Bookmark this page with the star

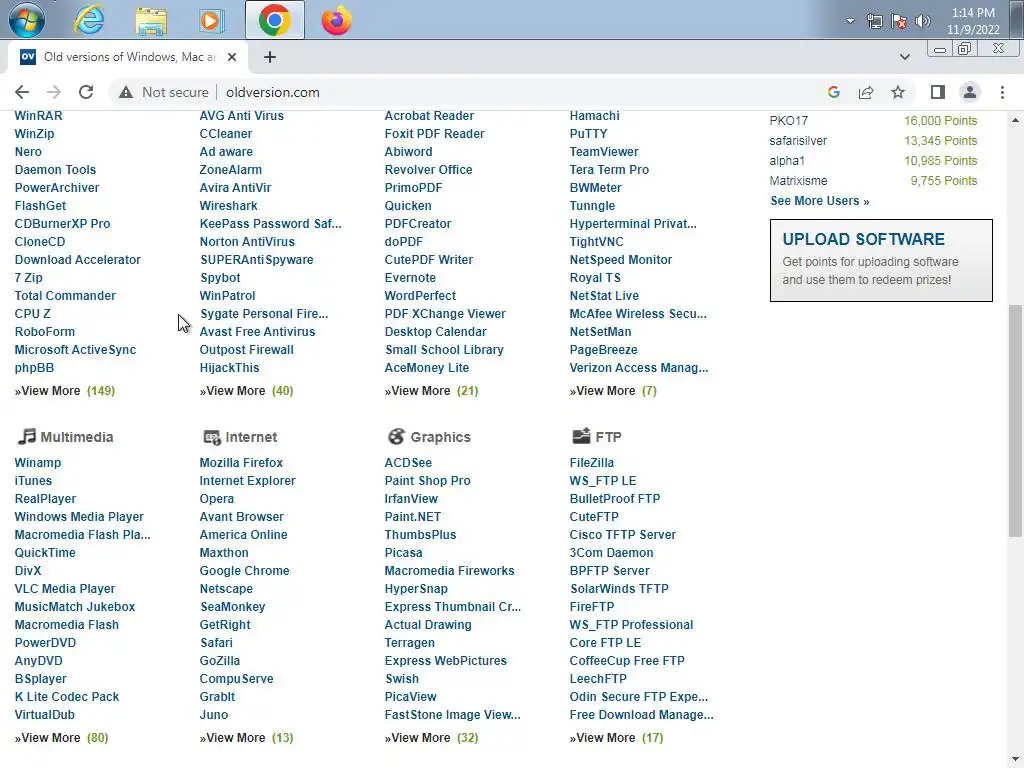898,92
